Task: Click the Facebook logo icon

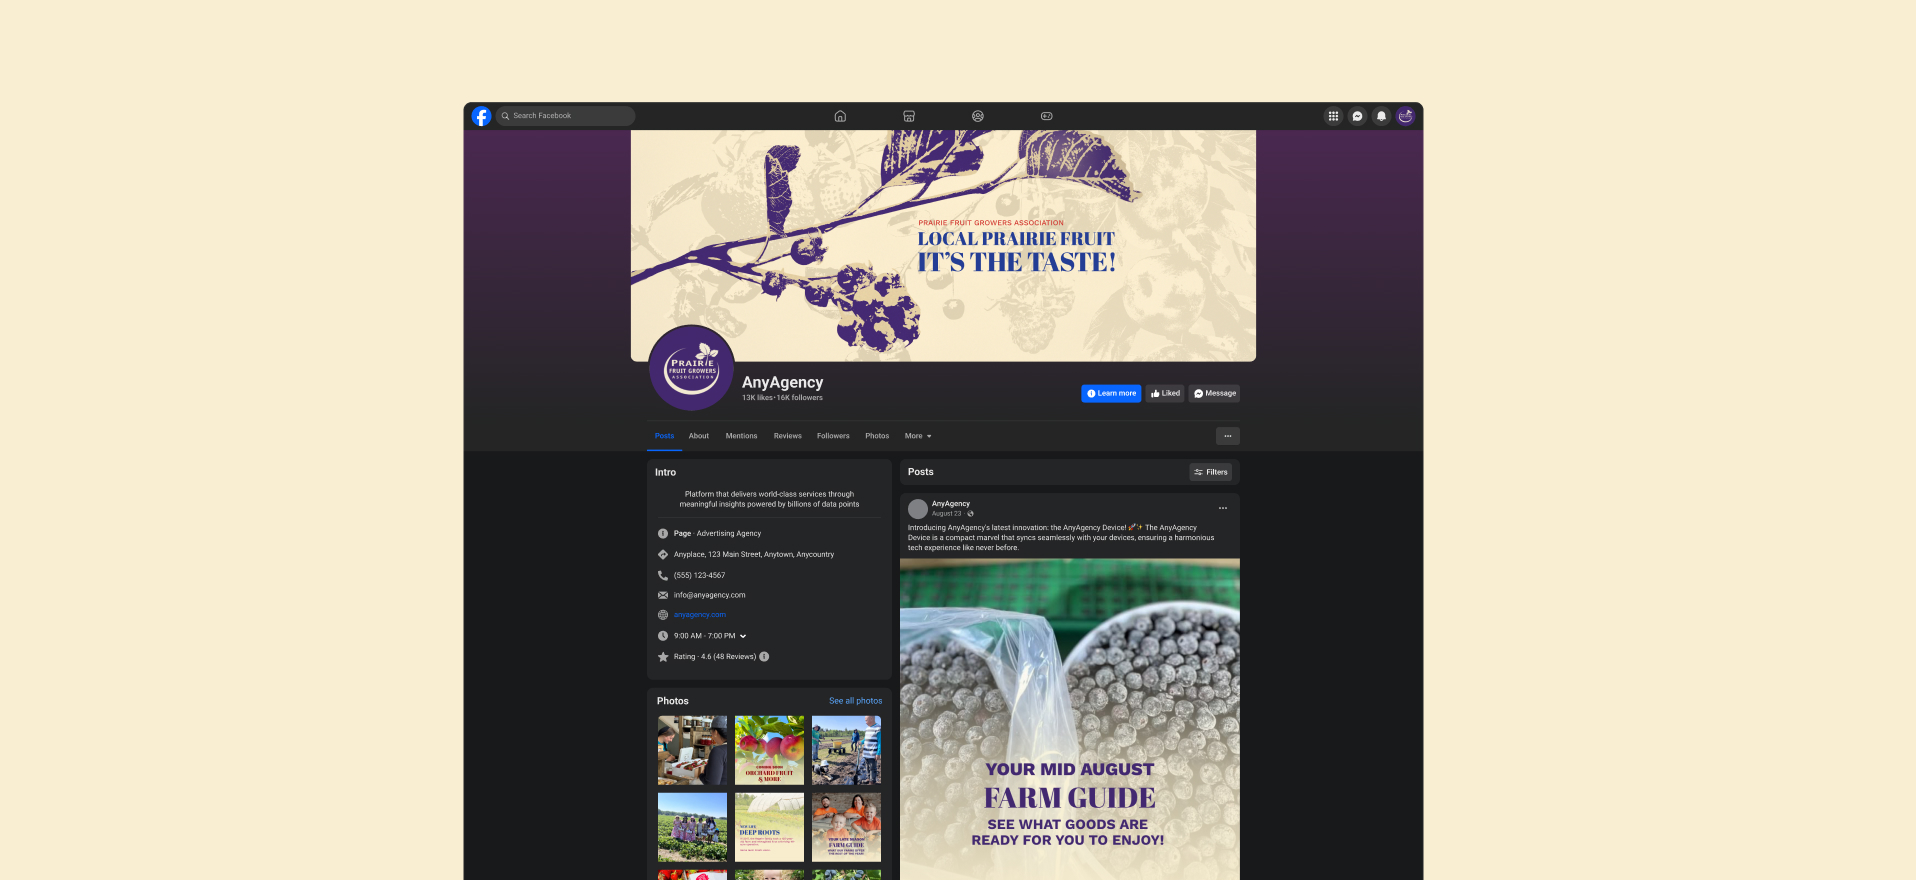Action: pos(481,116)
